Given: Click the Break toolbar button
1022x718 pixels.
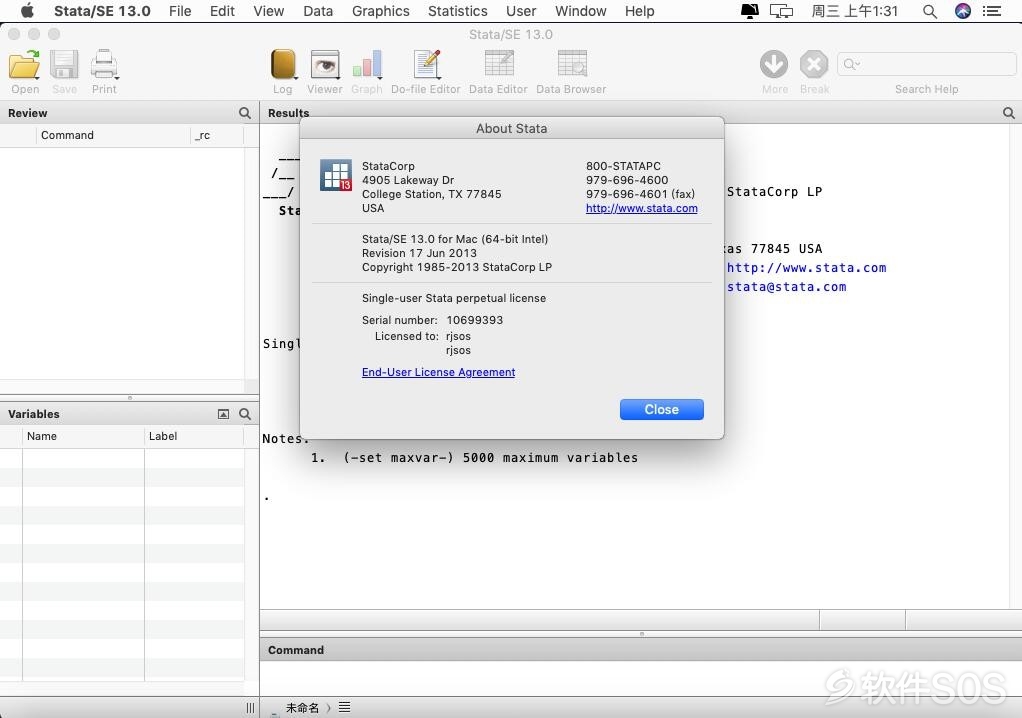Looking at the screenshot, I should 814,65.
